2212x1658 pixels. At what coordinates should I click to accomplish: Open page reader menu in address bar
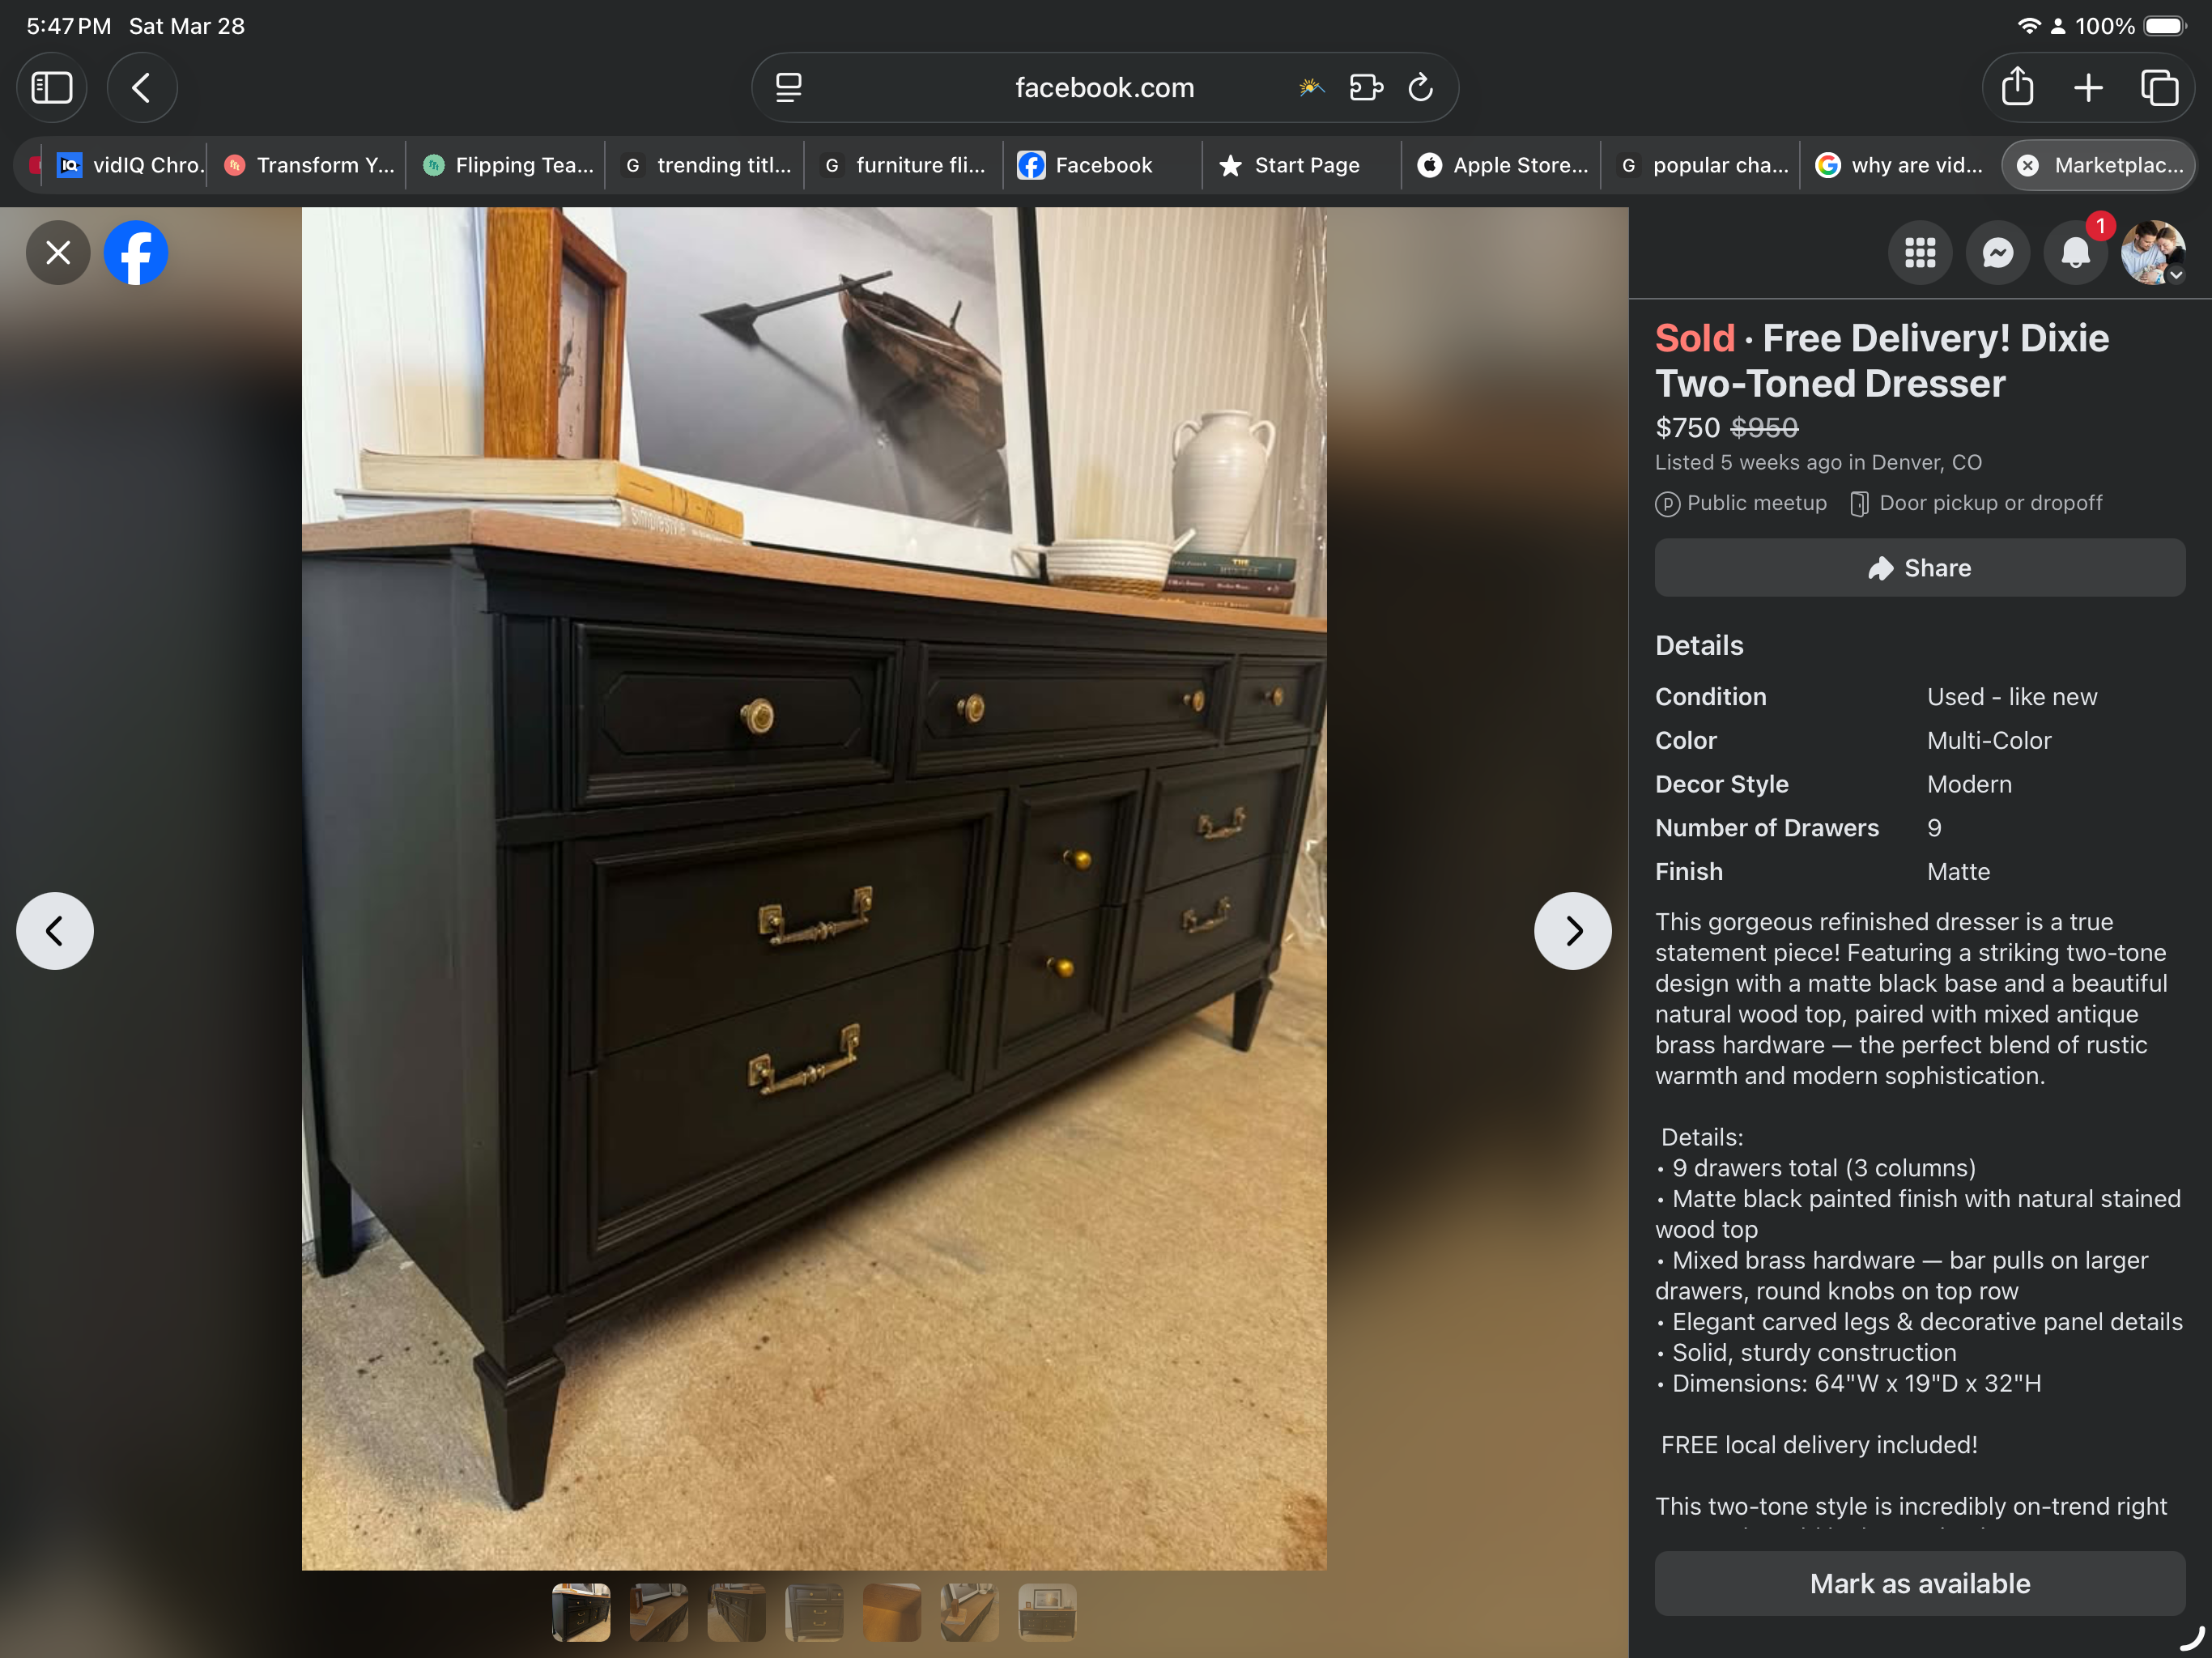point(789,88)
